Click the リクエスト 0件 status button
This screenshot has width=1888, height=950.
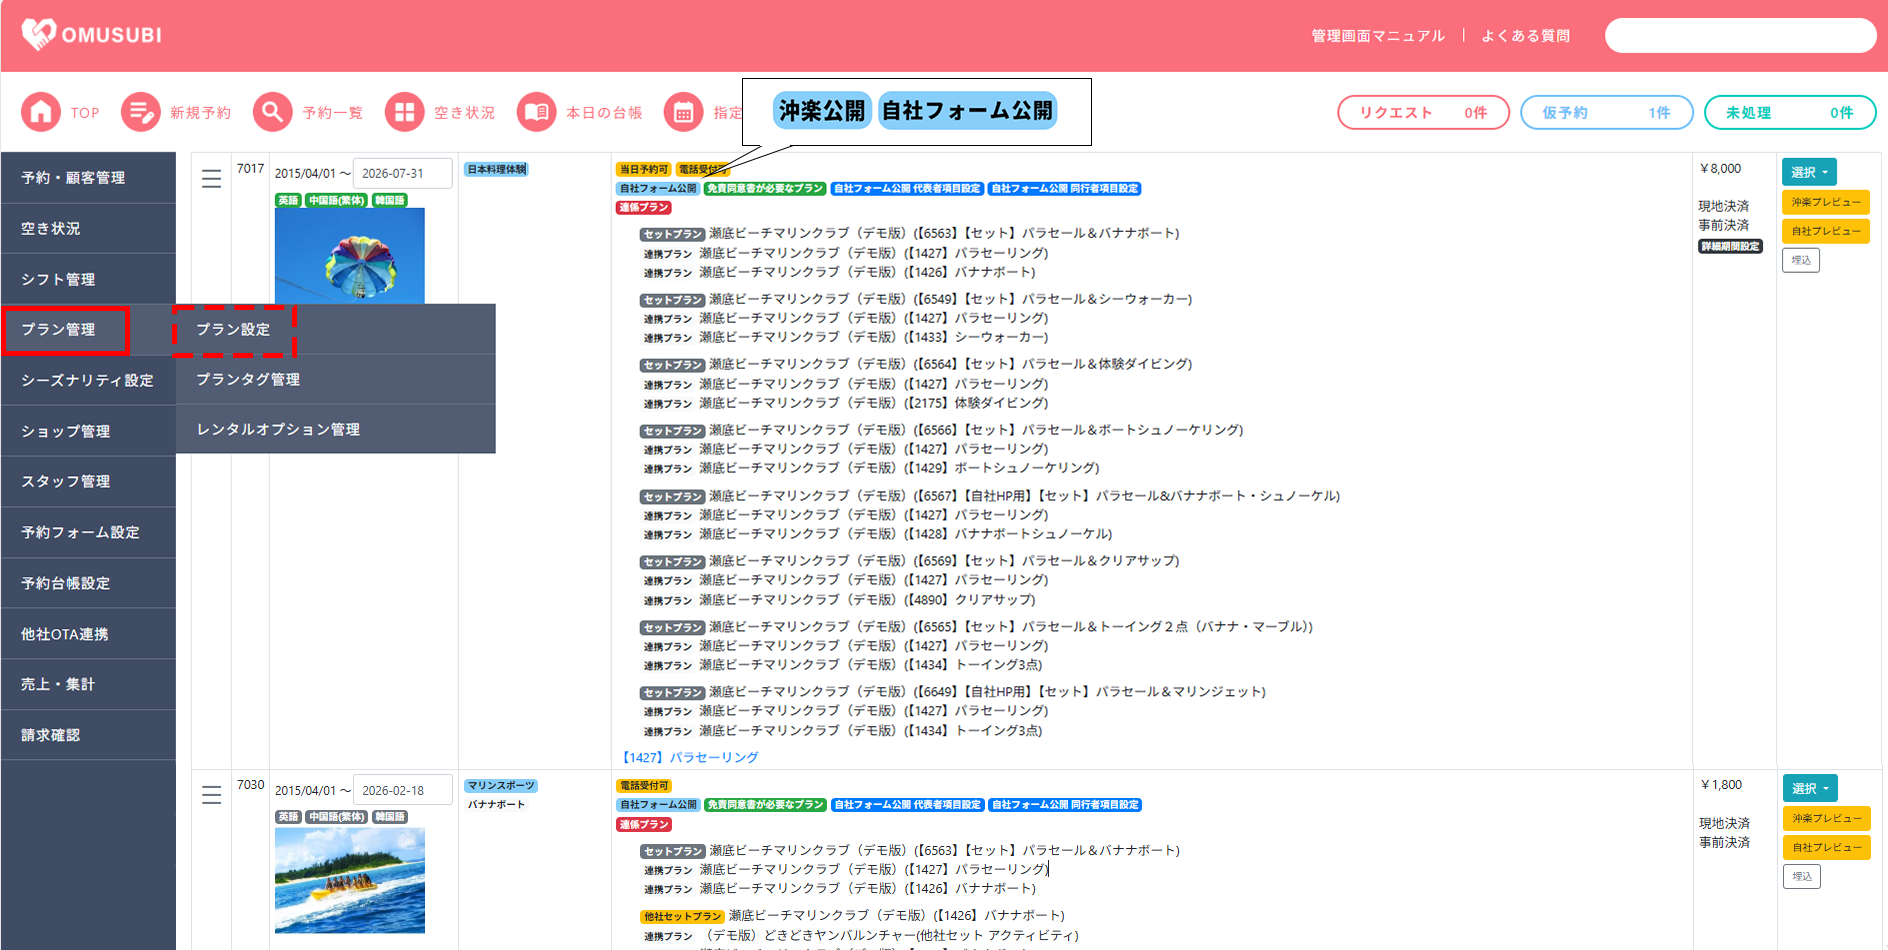tap(1422, 113)
